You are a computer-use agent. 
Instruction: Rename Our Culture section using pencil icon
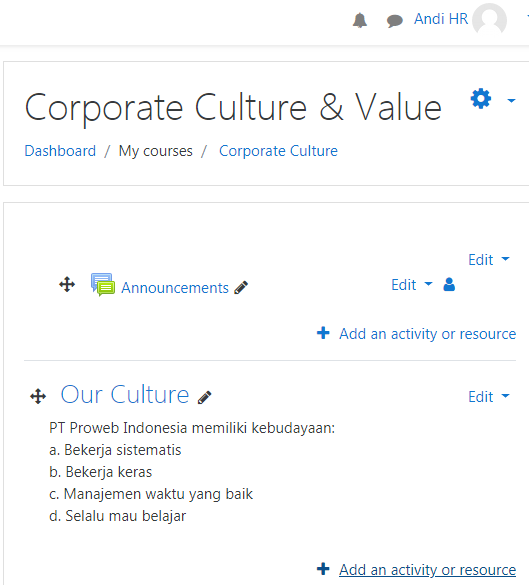tap(204, 397)
